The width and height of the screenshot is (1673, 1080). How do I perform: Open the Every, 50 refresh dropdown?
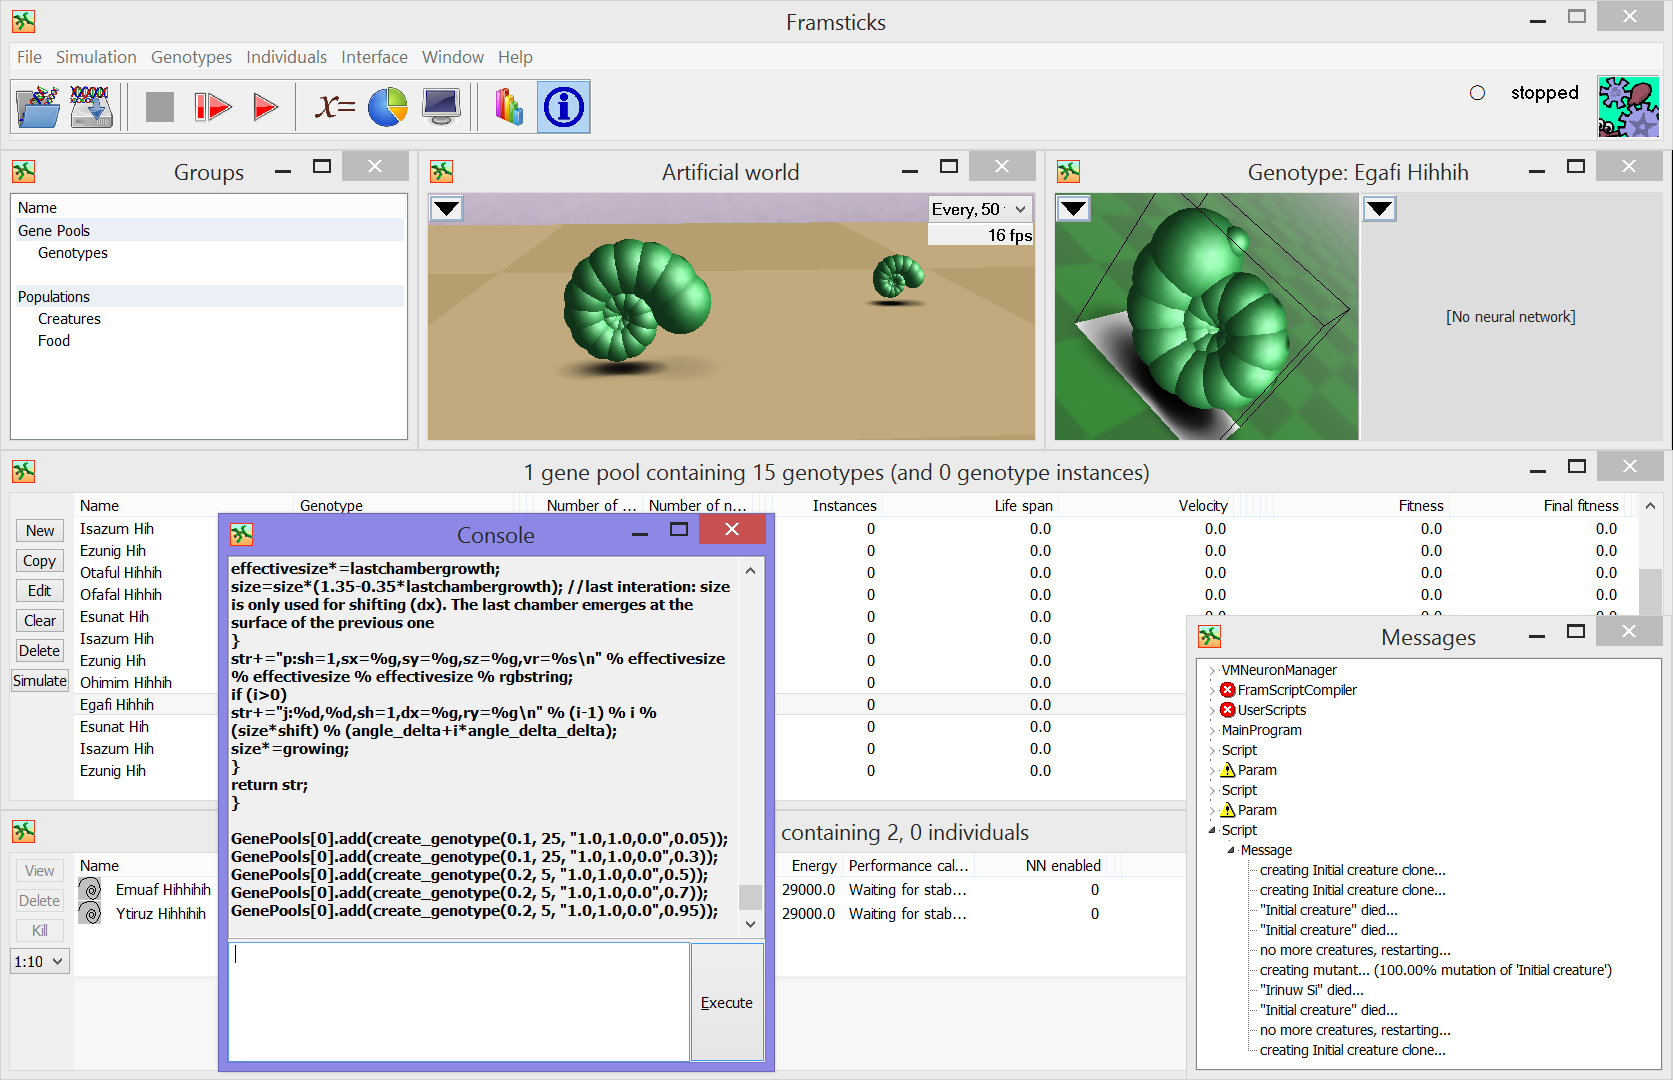click(x=979, y=209)
